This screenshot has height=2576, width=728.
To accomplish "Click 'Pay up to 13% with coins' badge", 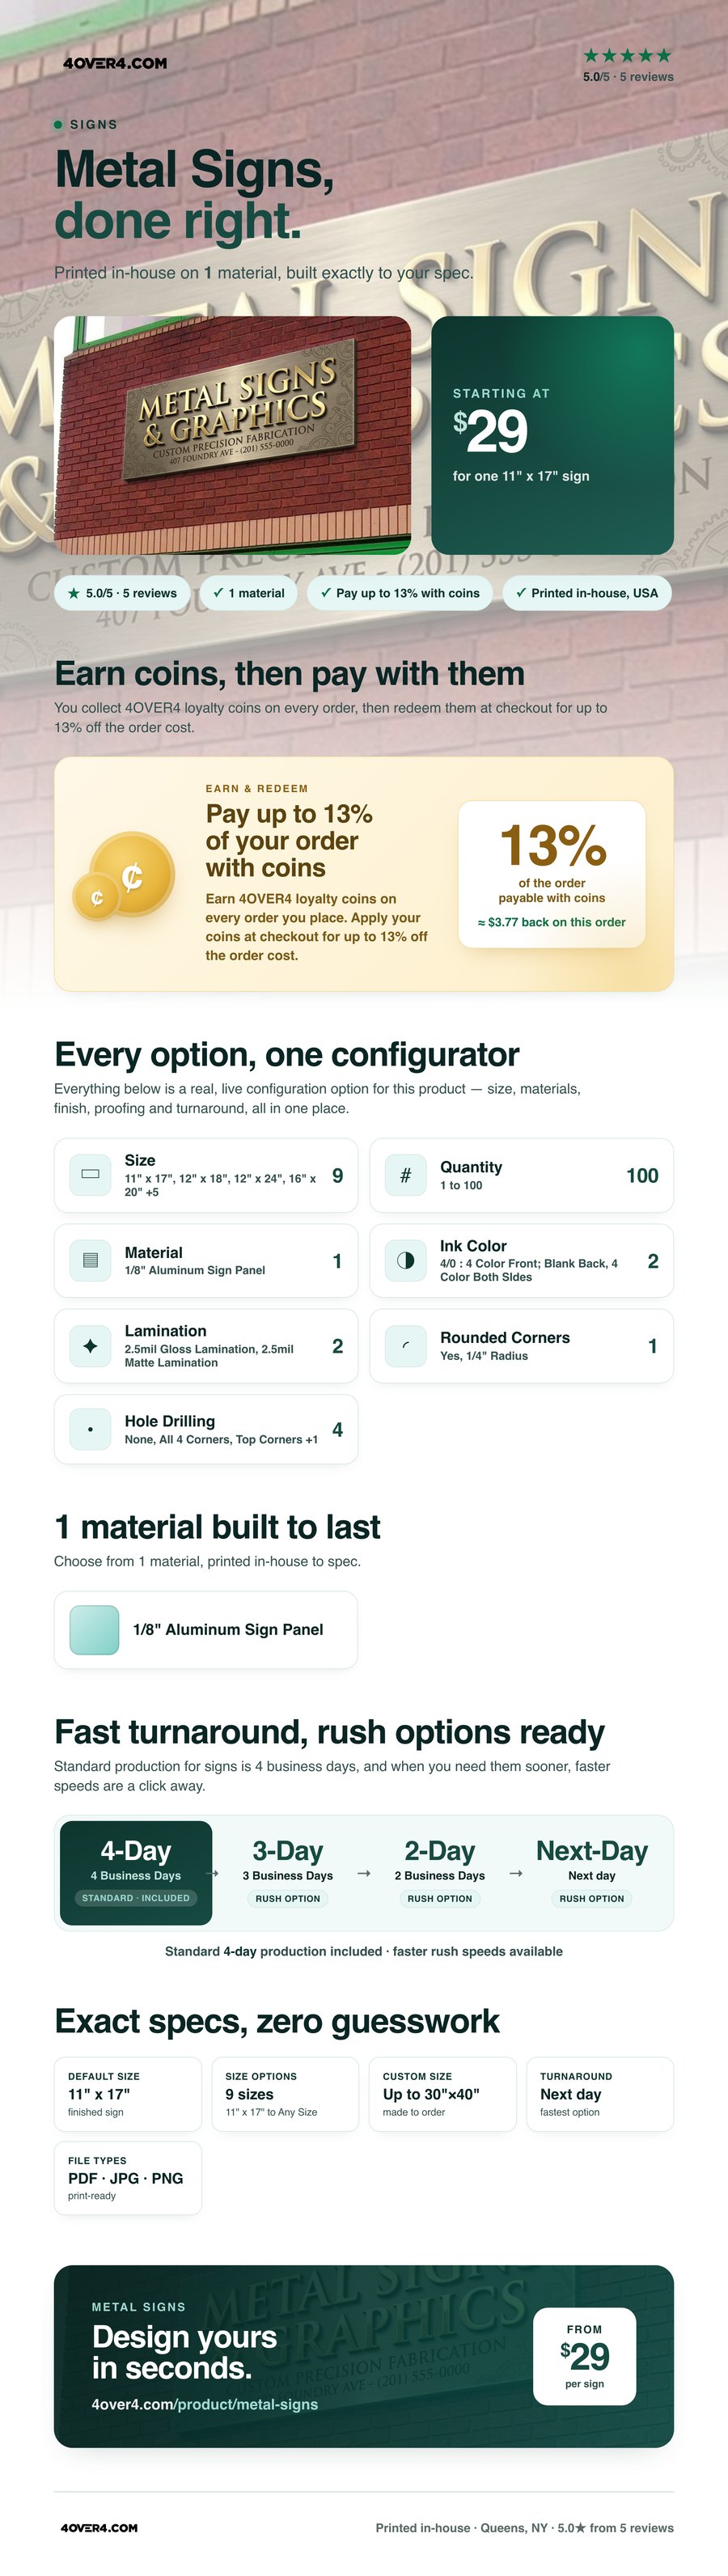I will coord(400,593).
